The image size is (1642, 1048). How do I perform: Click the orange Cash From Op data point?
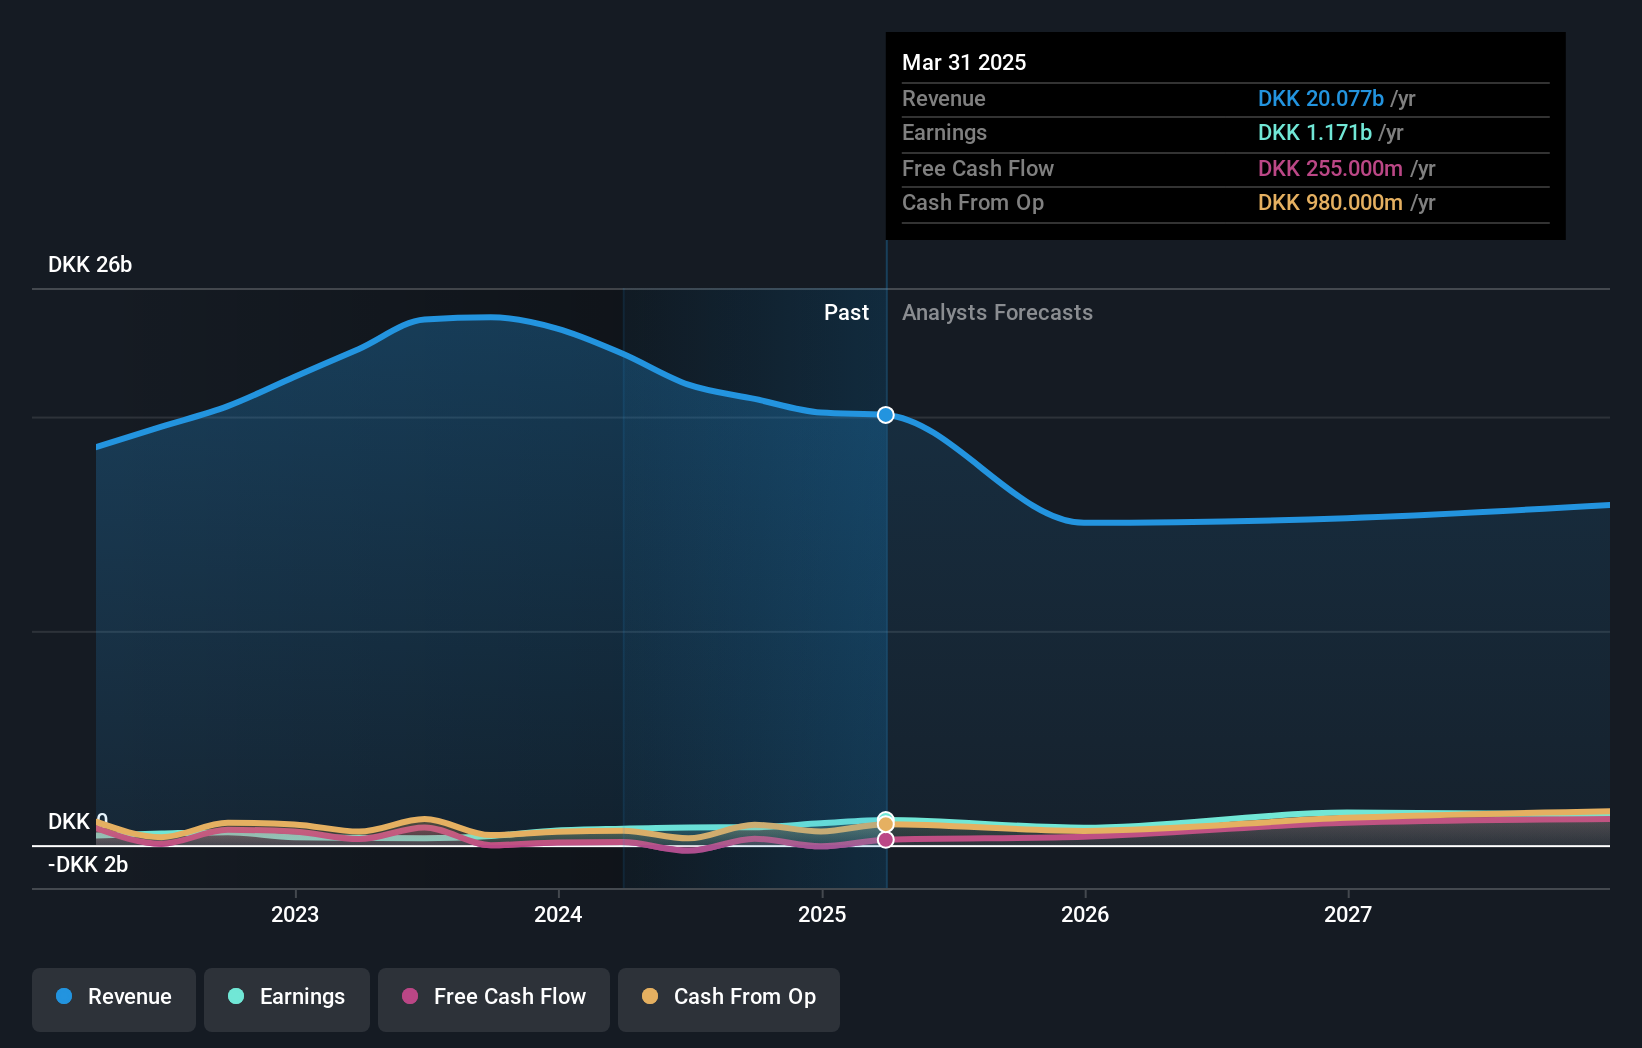(x=886, y=824)
